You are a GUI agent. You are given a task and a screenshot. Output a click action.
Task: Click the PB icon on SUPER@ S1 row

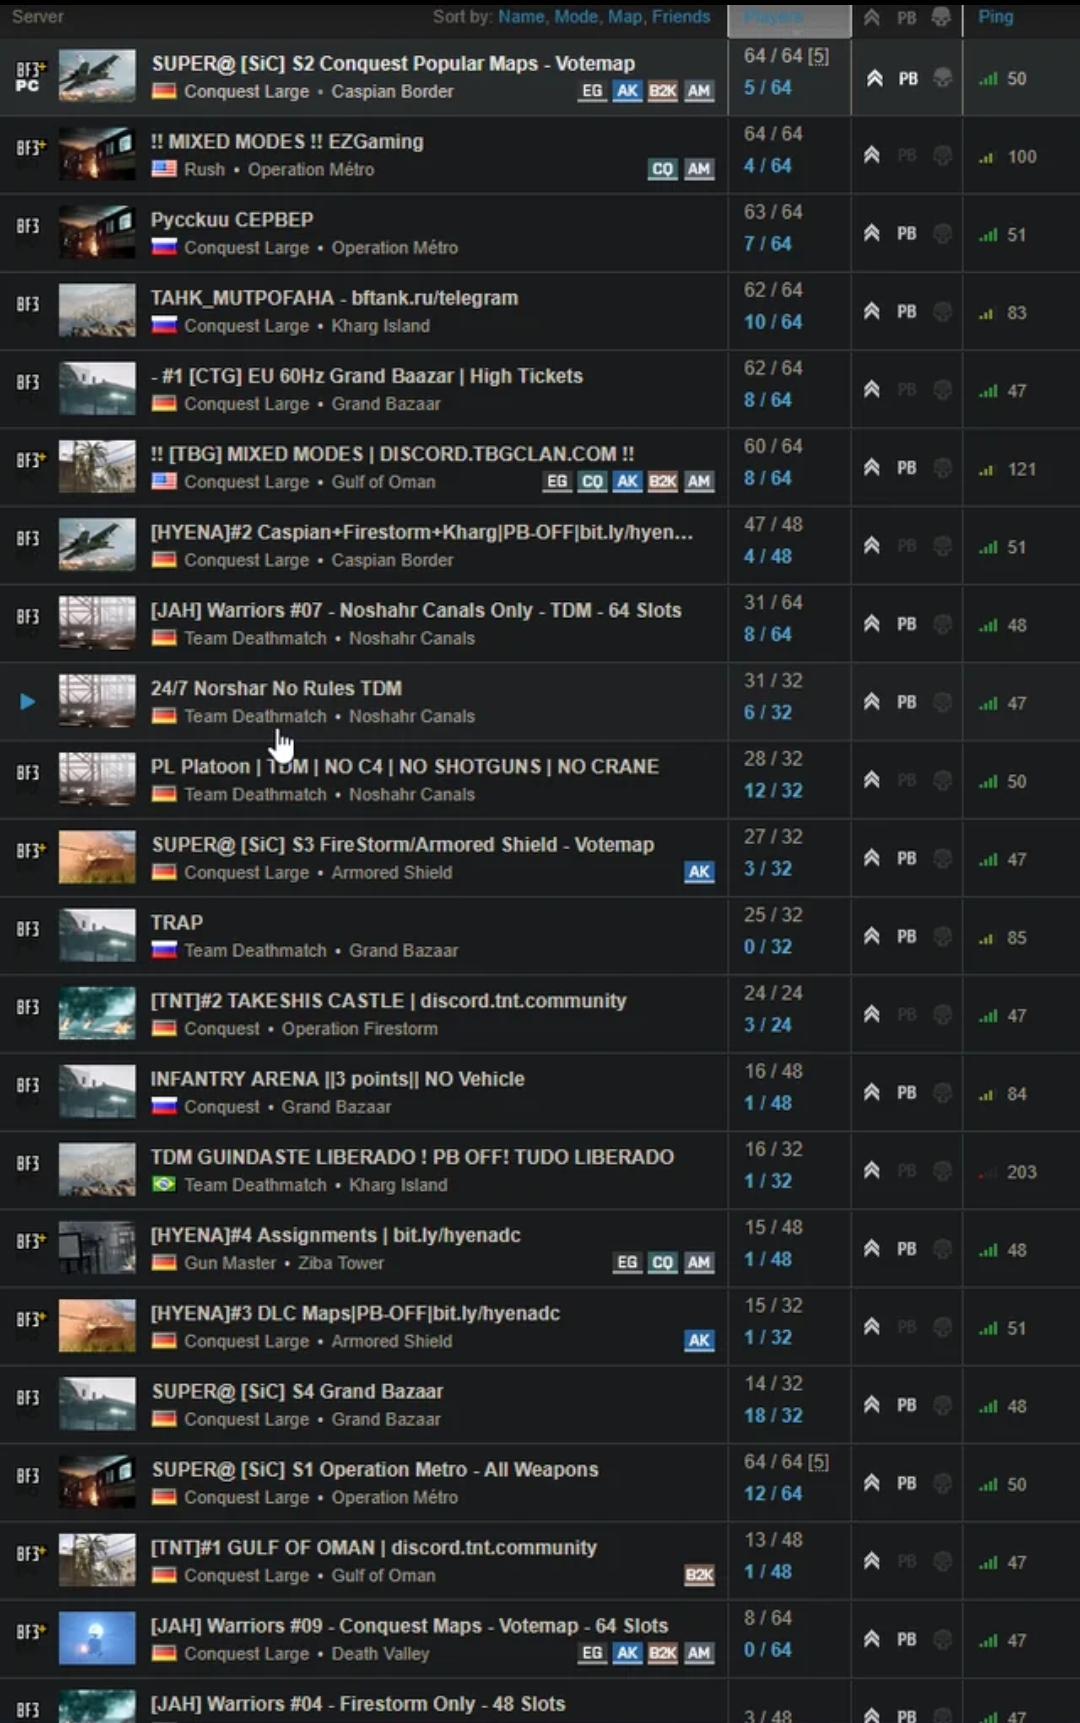point(907,1483)
